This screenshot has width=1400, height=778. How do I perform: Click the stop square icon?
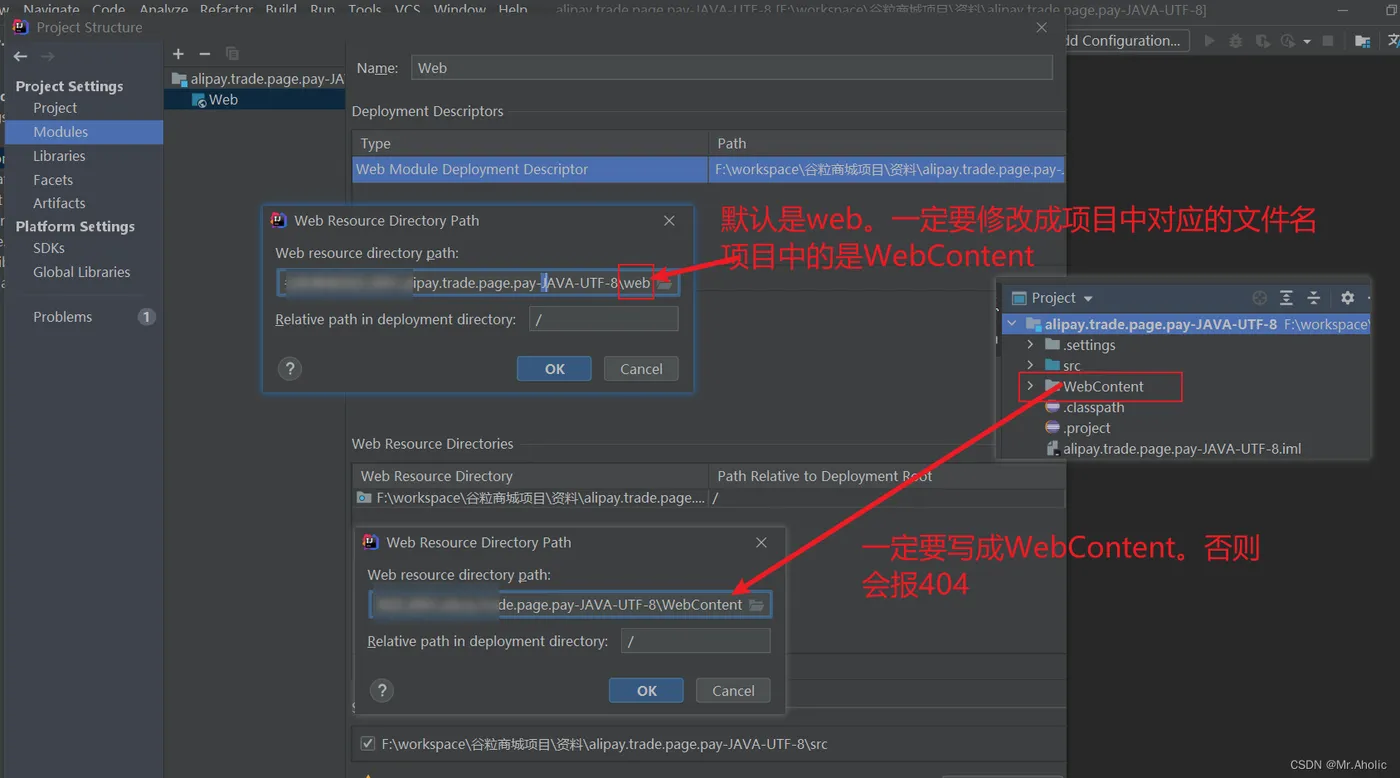click(1328, 41)
